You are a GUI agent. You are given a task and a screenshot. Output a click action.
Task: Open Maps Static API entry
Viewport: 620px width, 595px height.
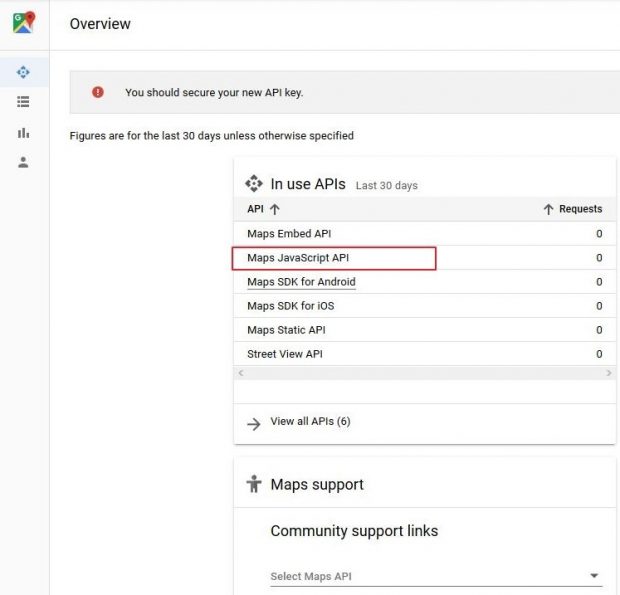pyautogui.click(x=286, y=330)
